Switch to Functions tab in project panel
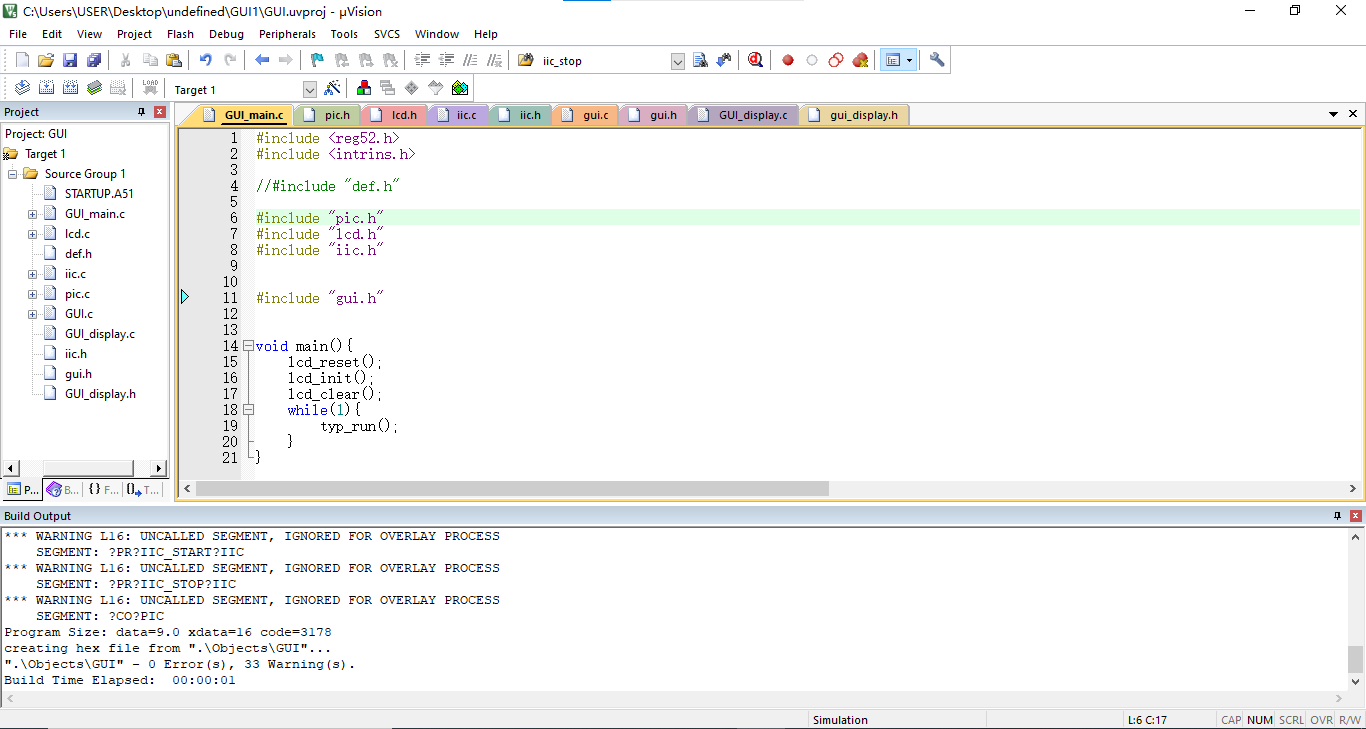1366x729 pixels. pyautogui.click(x=102, y=490)
